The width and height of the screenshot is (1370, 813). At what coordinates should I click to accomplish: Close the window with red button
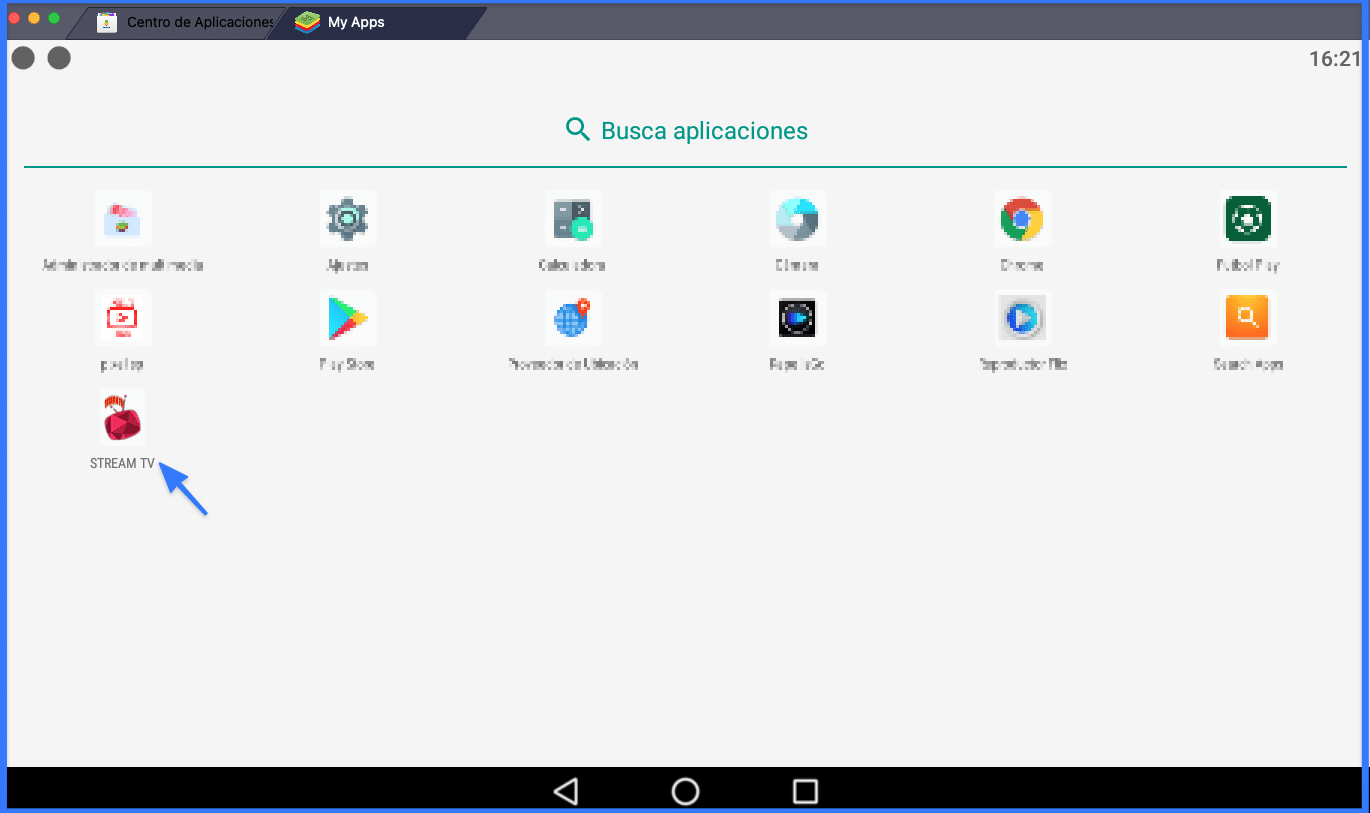(x=15, y=18)
